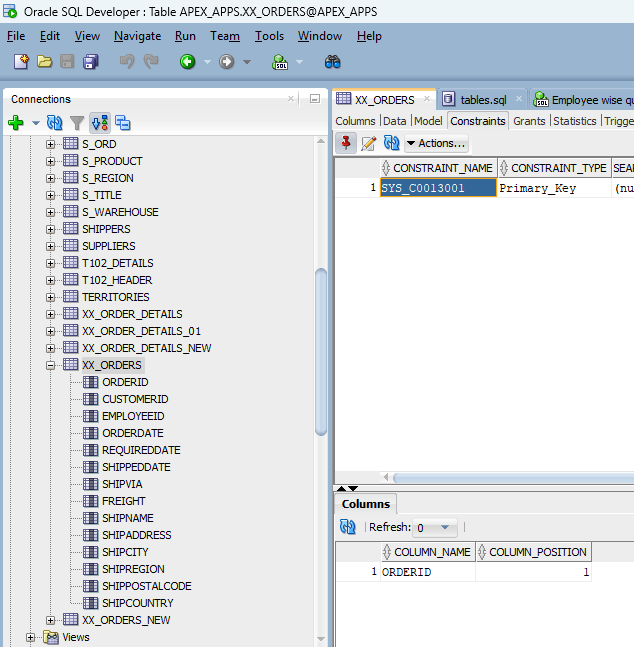
Task: Click the New file toolbar icon
Action: coord(21,62)
